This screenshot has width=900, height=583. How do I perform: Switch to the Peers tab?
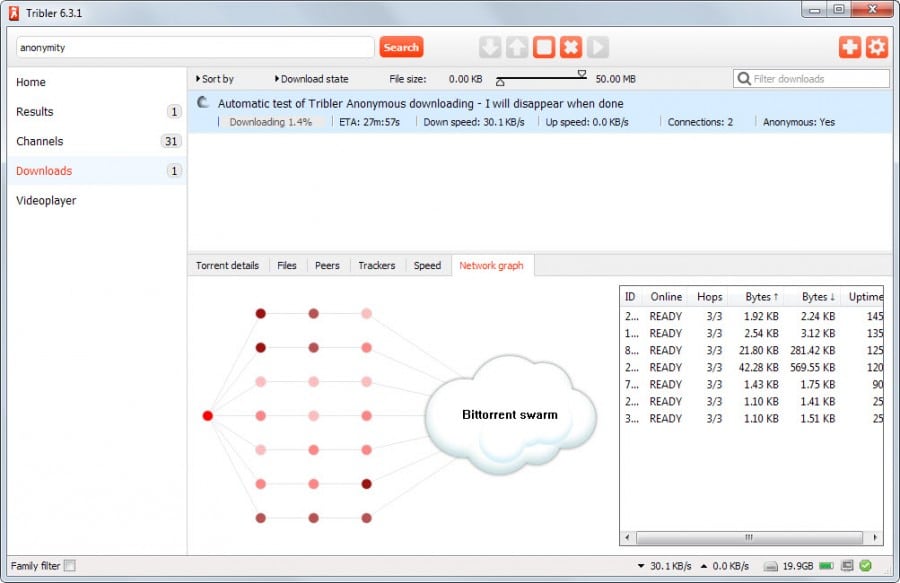(x=327, y=266)
